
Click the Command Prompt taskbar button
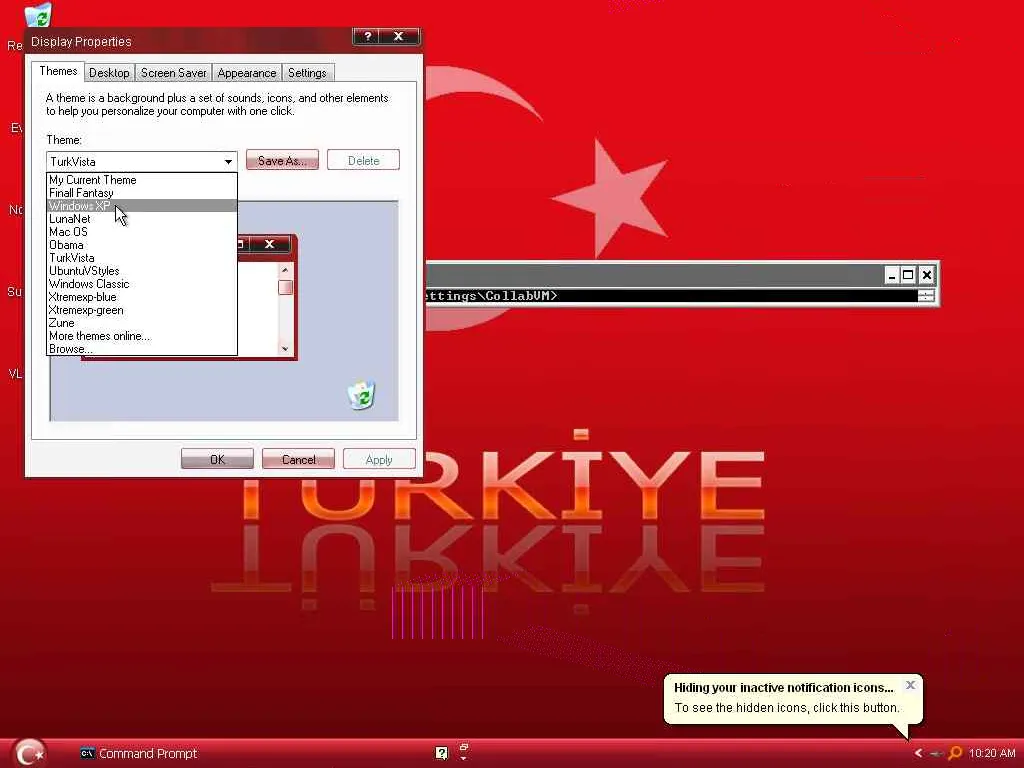coord(139,753)
